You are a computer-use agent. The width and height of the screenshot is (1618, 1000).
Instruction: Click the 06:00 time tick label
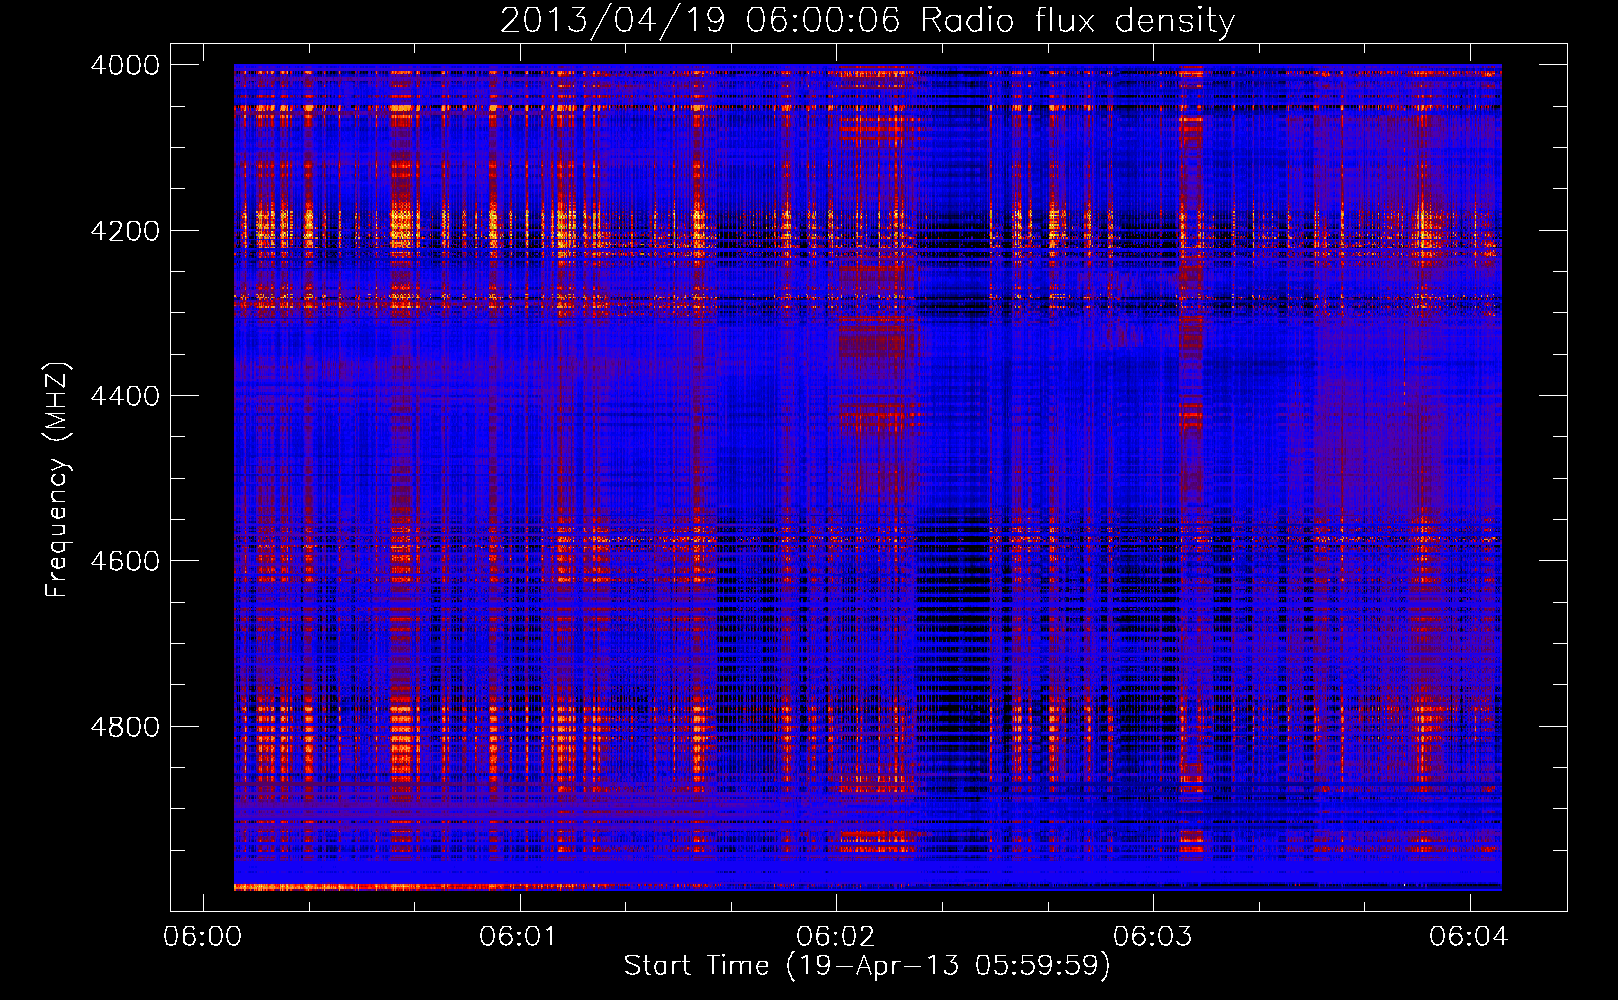203,937
